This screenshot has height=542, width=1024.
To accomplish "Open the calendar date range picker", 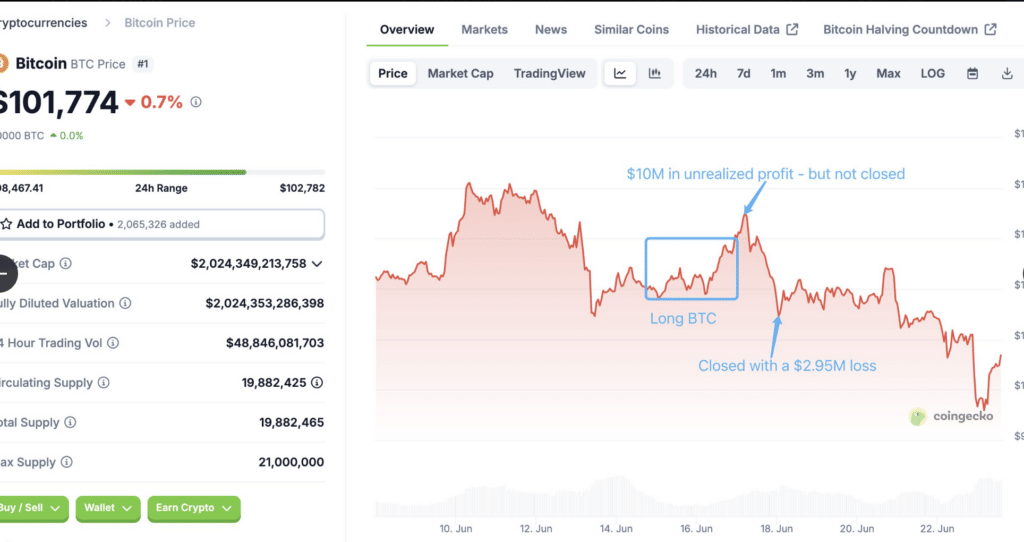I will tap(972, 73).
